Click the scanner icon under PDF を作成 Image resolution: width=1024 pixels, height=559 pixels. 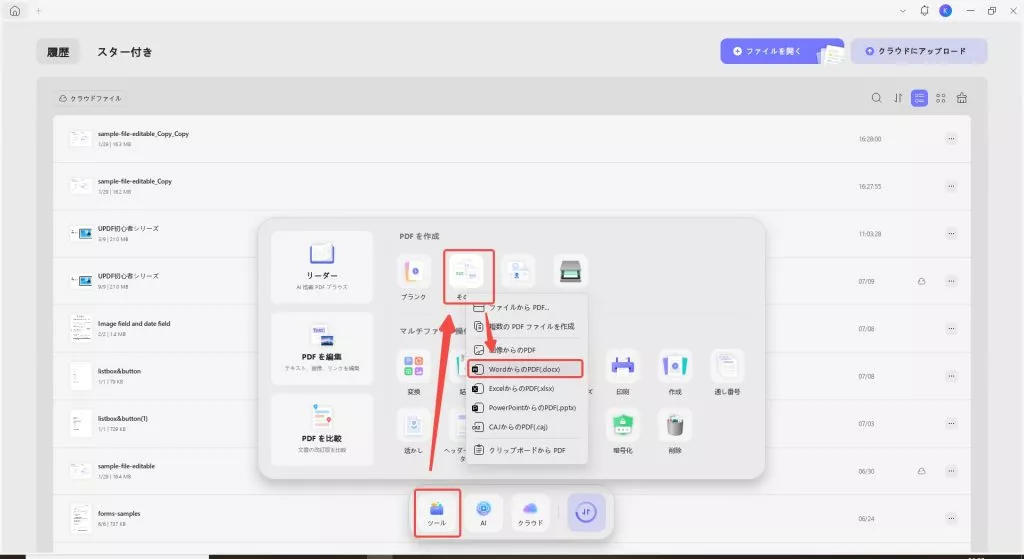tap(570, 271)
